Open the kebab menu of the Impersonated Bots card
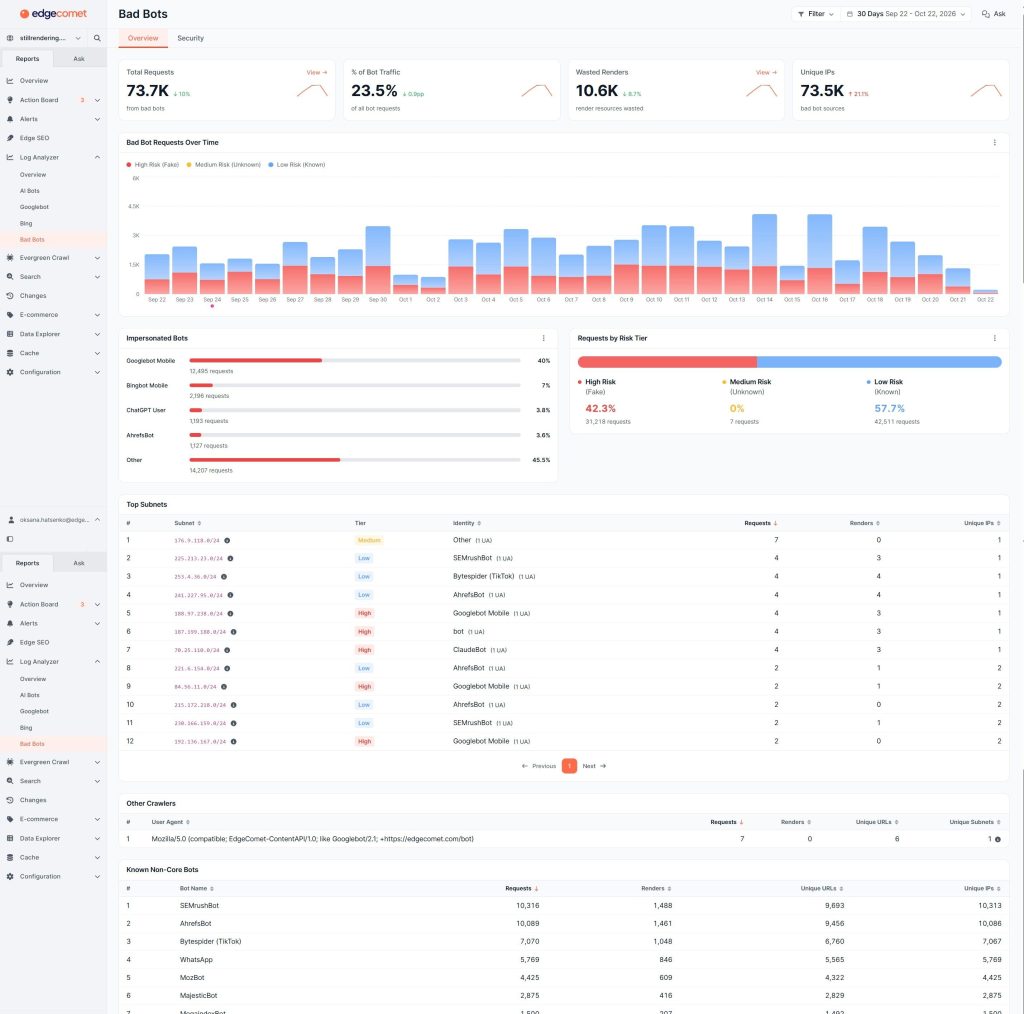Viewport: 1024px width, 1014px height. point(543,338)
